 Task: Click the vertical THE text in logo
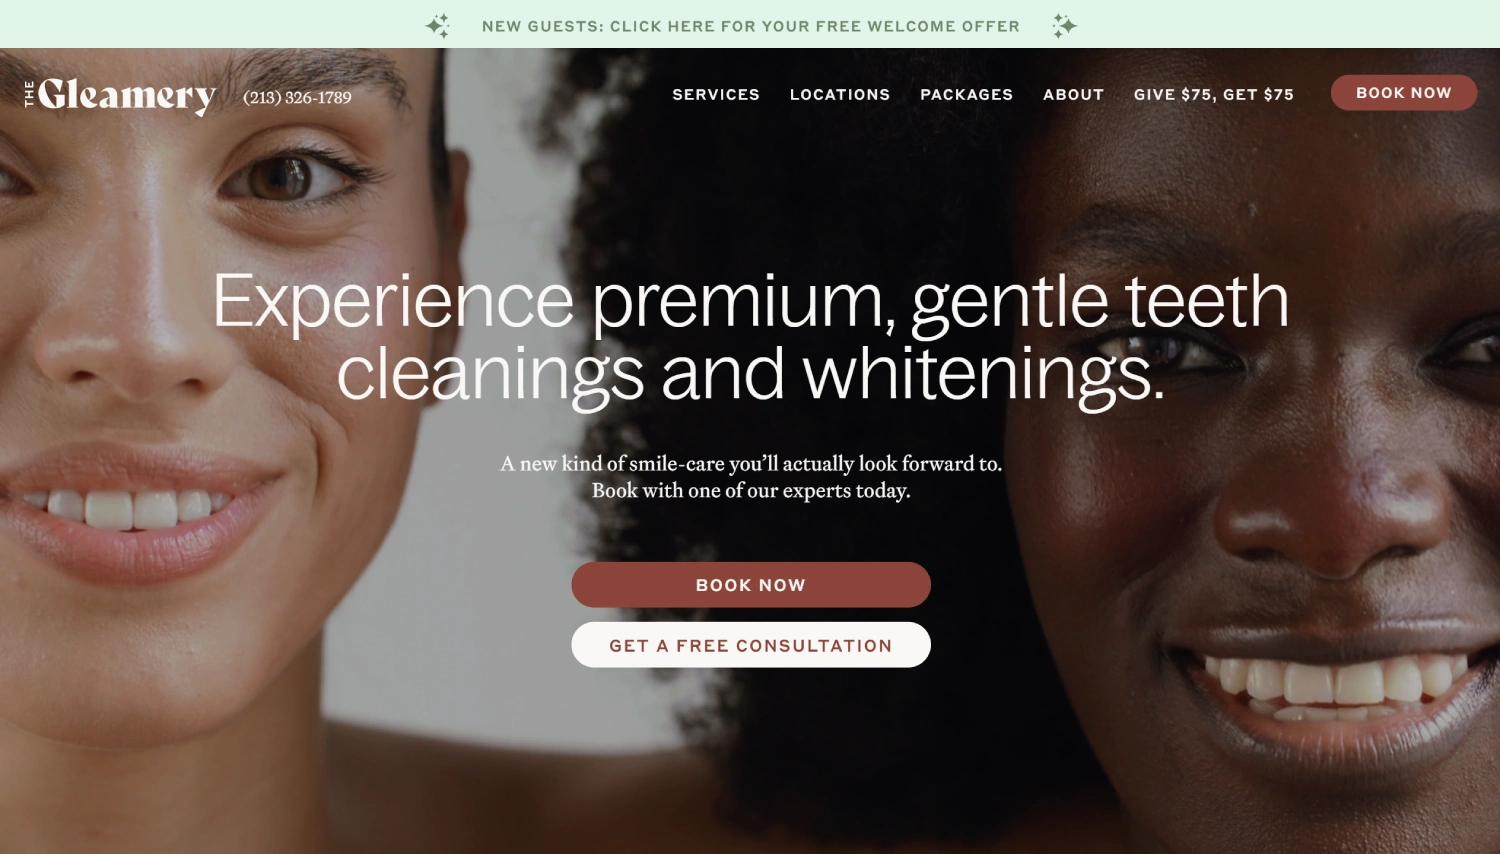pyautogui.click(x=30, y=95)
